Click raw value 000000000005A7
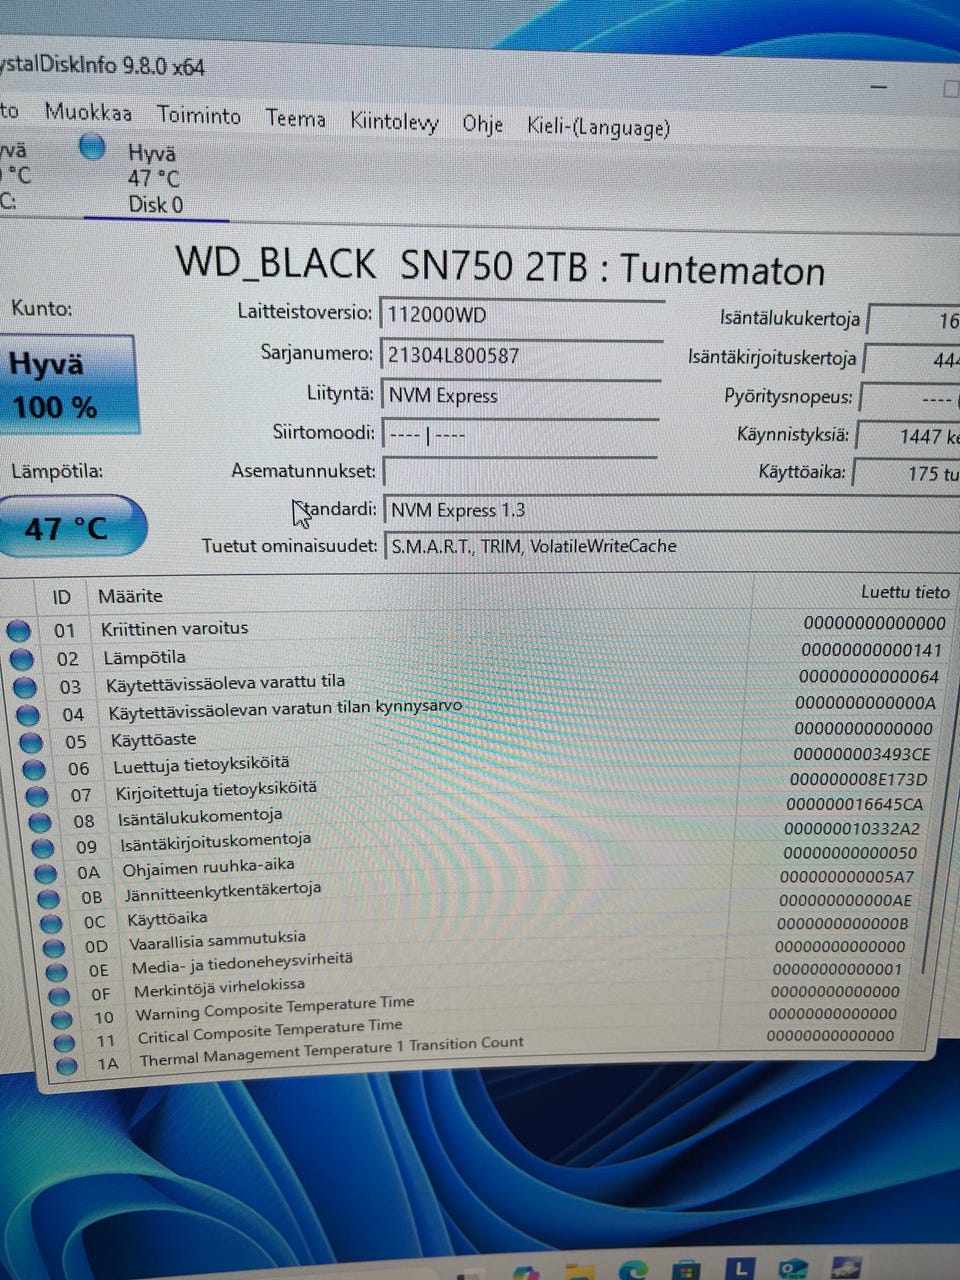960x1280 pixels. 846,877
